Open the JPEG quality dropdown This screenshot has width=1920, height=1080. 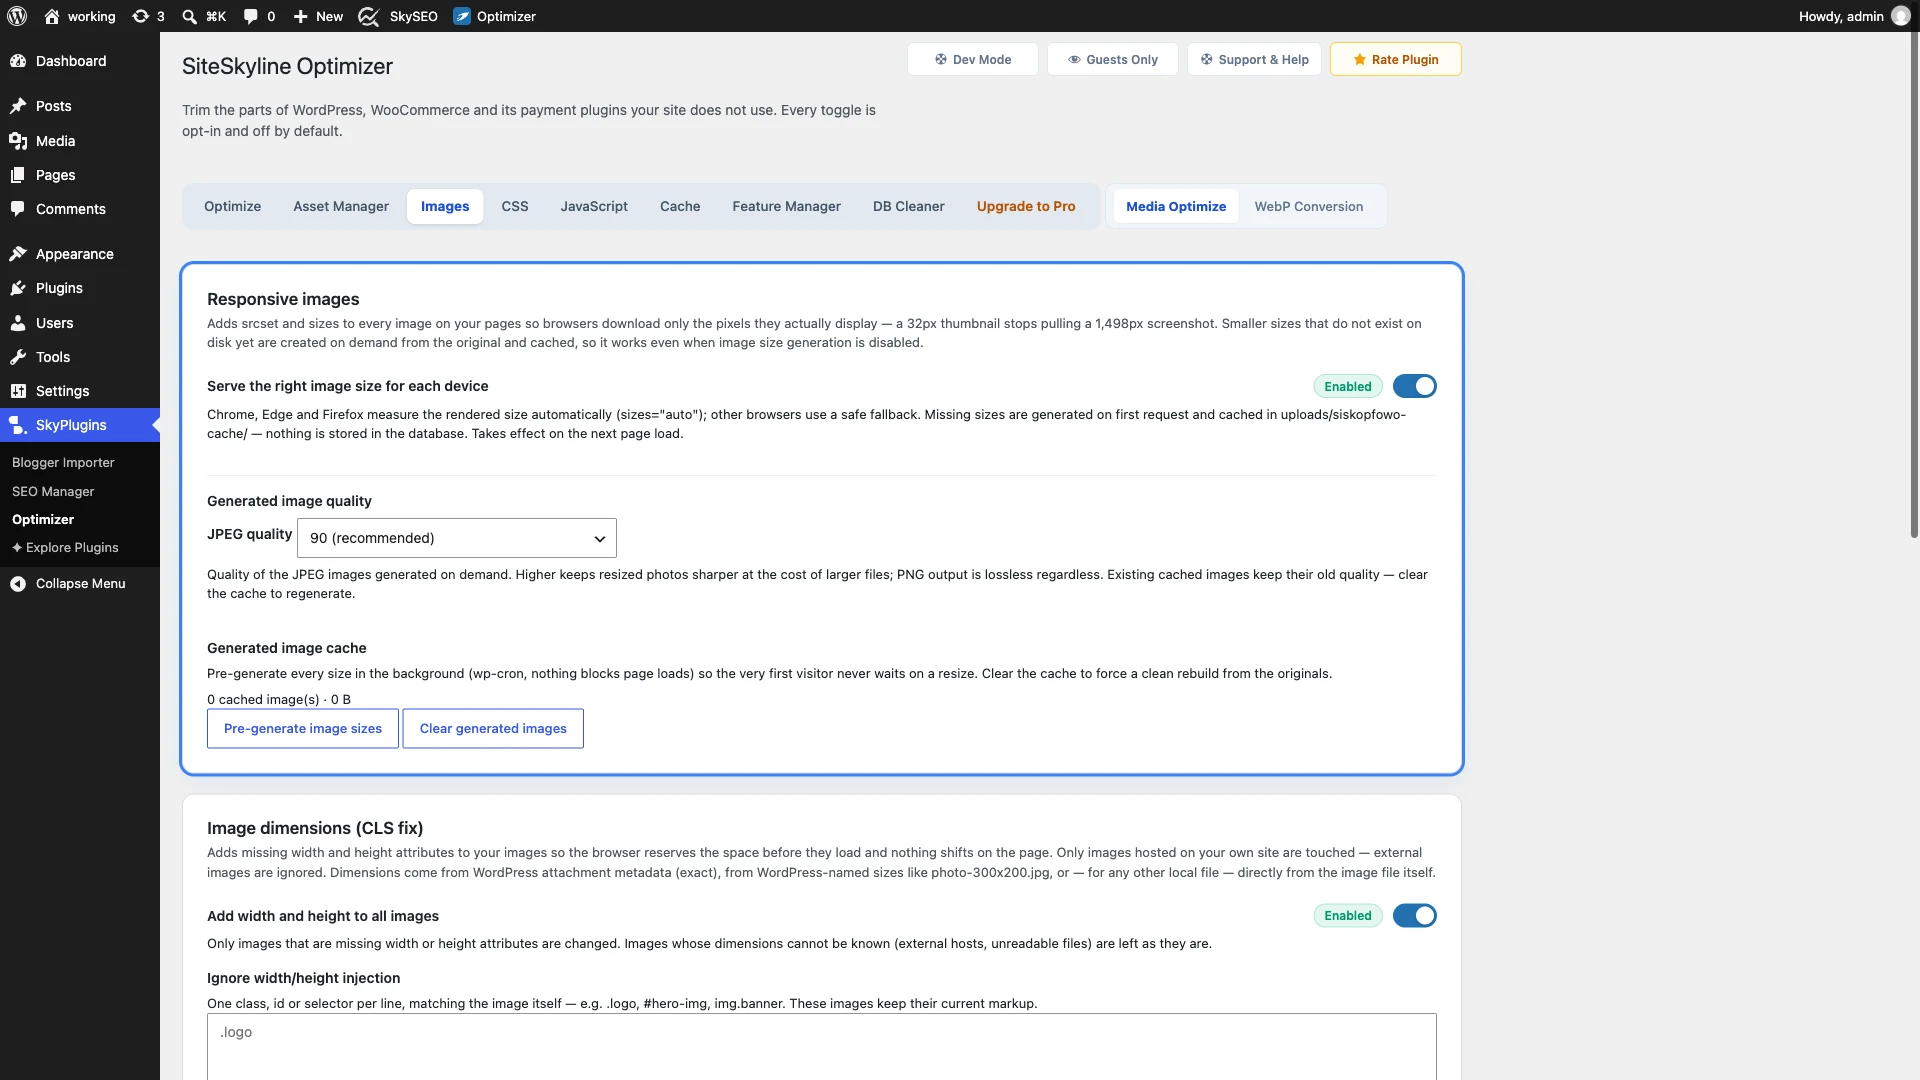(x=457, y=538)
